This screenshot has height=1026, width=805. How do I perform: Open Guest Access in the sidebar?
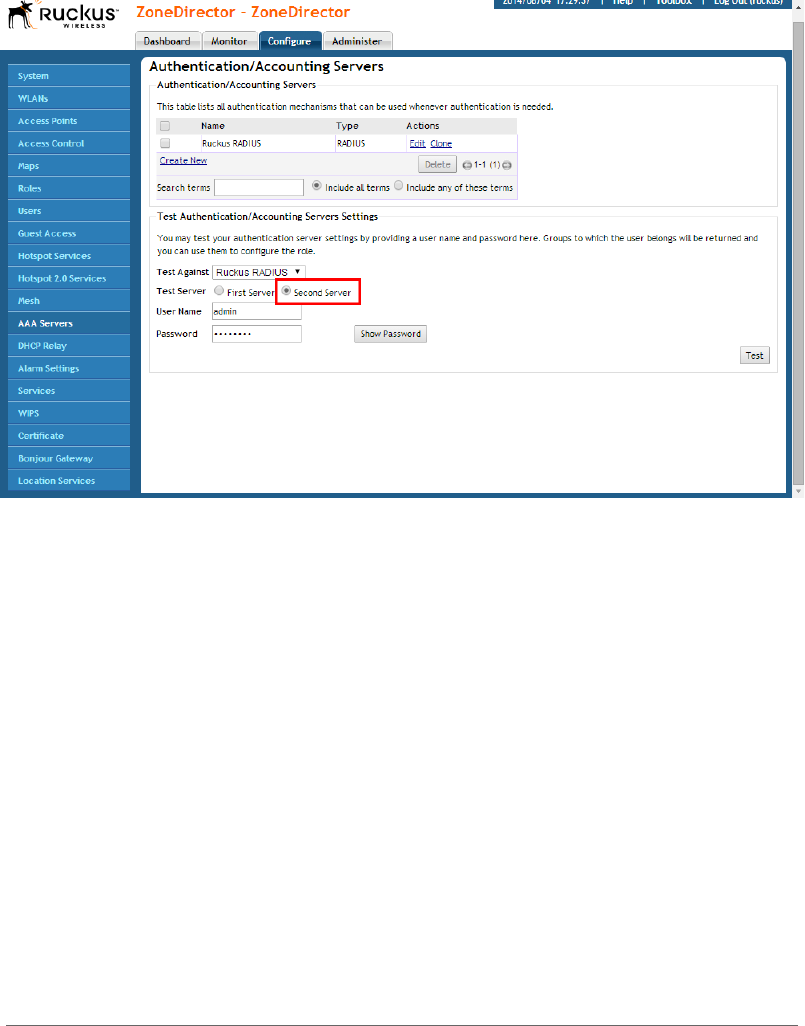point(69,234)
